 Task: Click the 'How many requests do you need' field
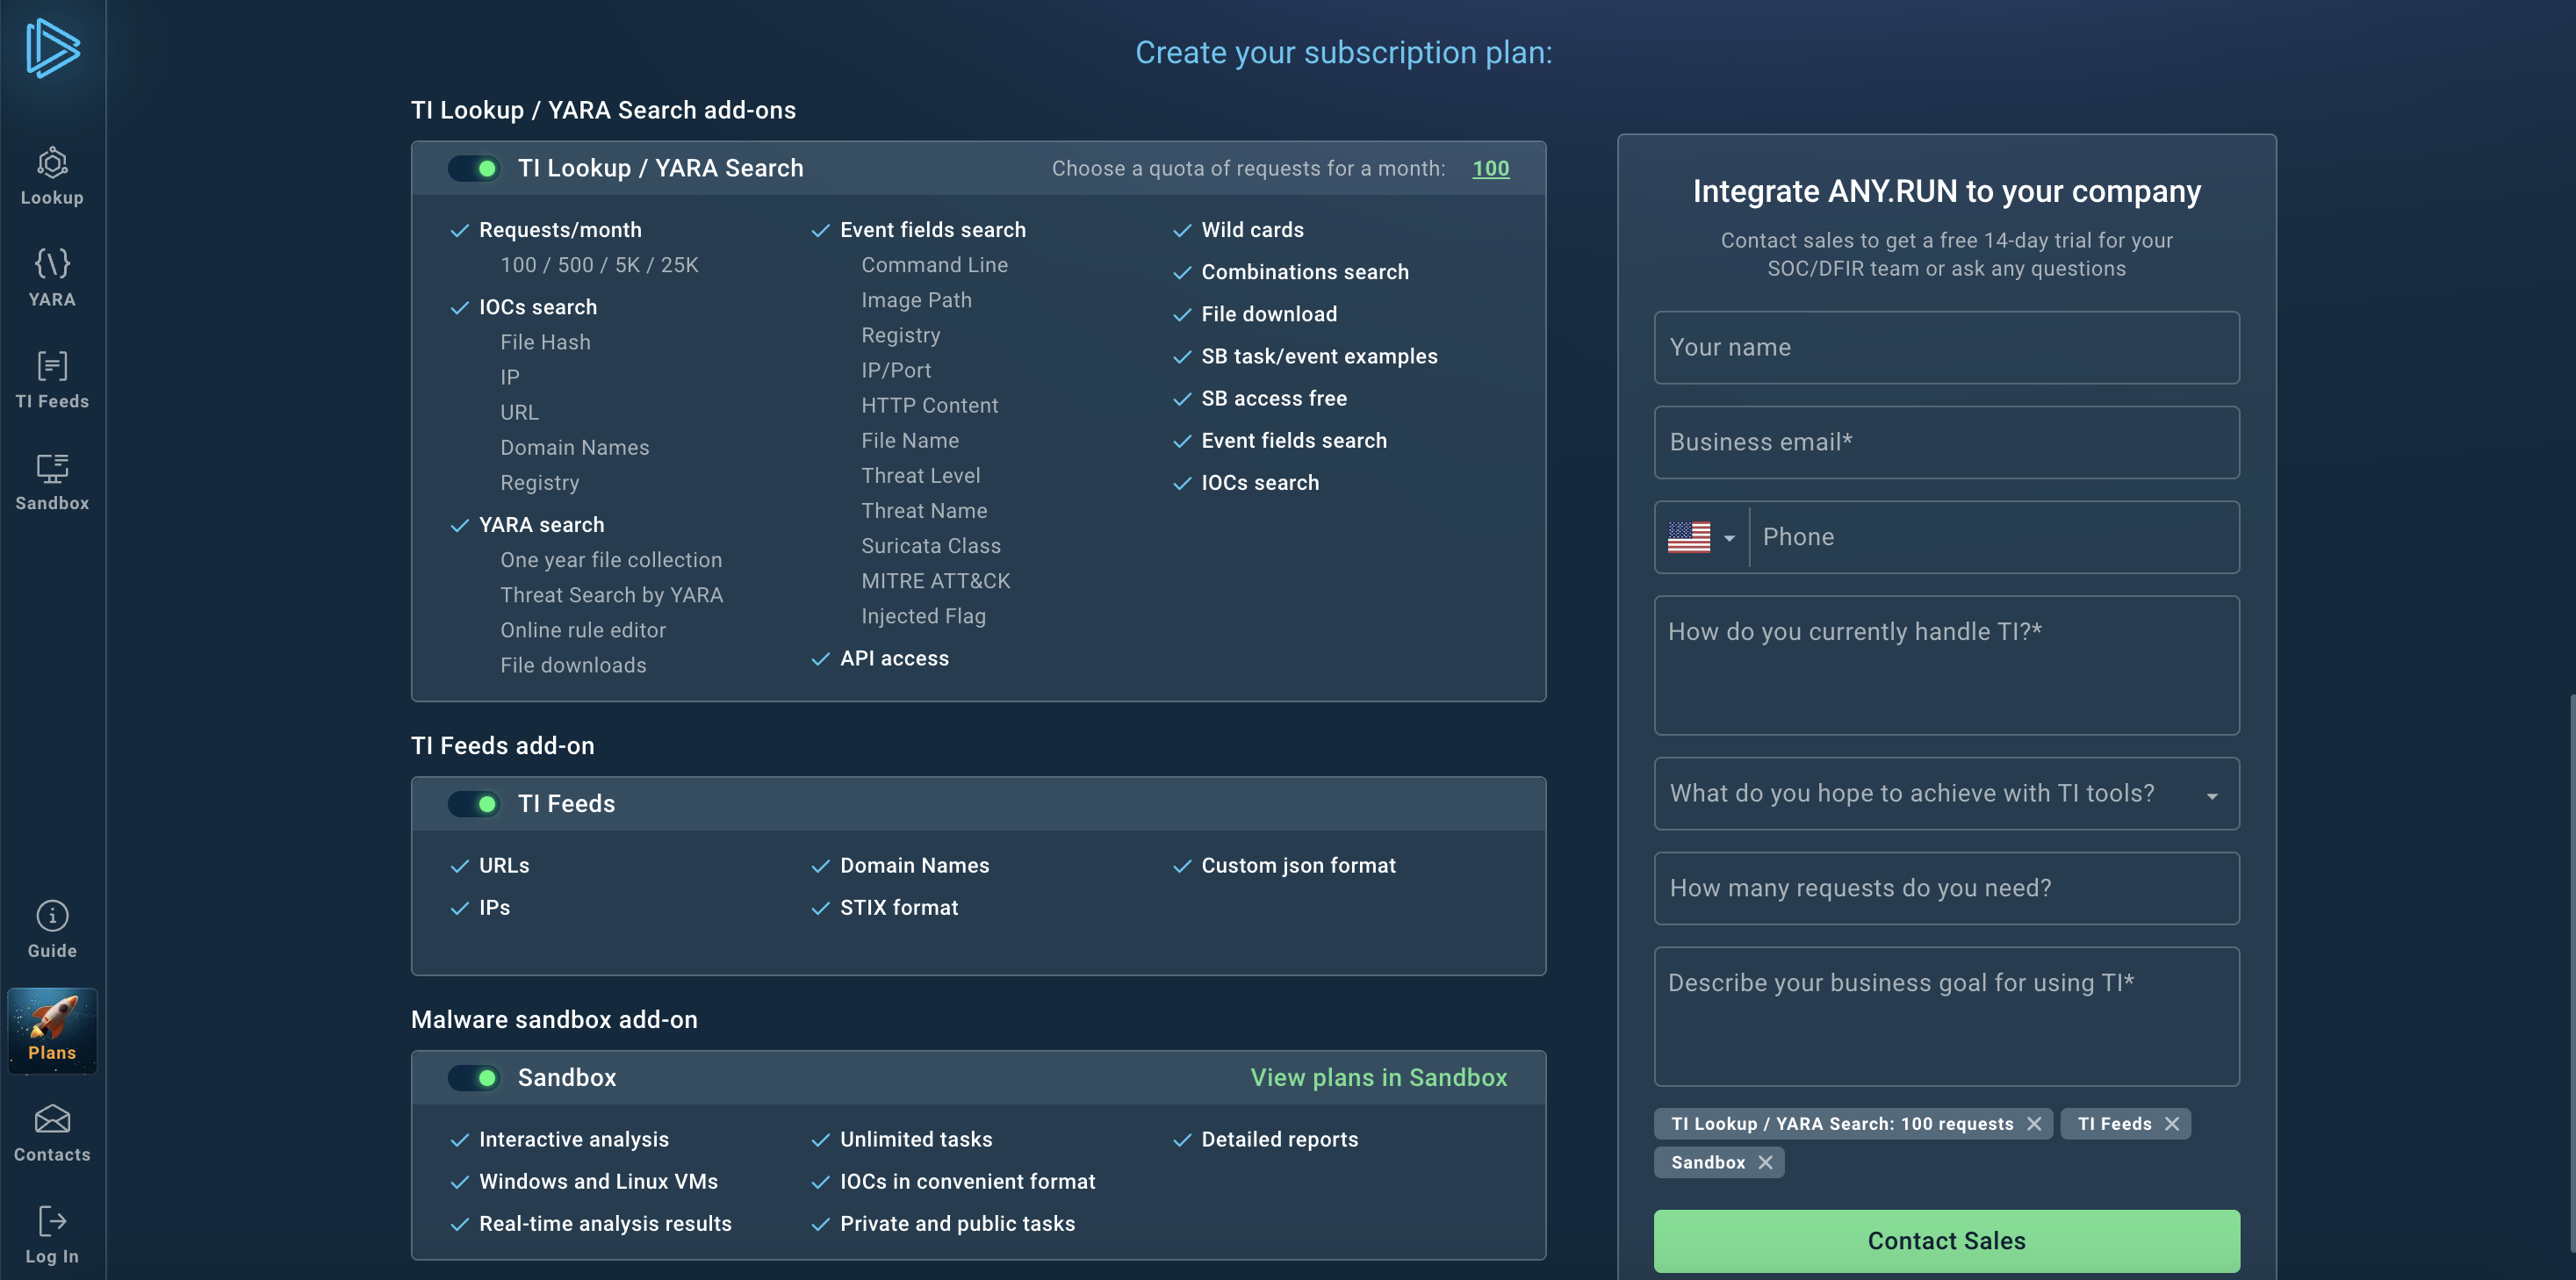[1947, 888]
